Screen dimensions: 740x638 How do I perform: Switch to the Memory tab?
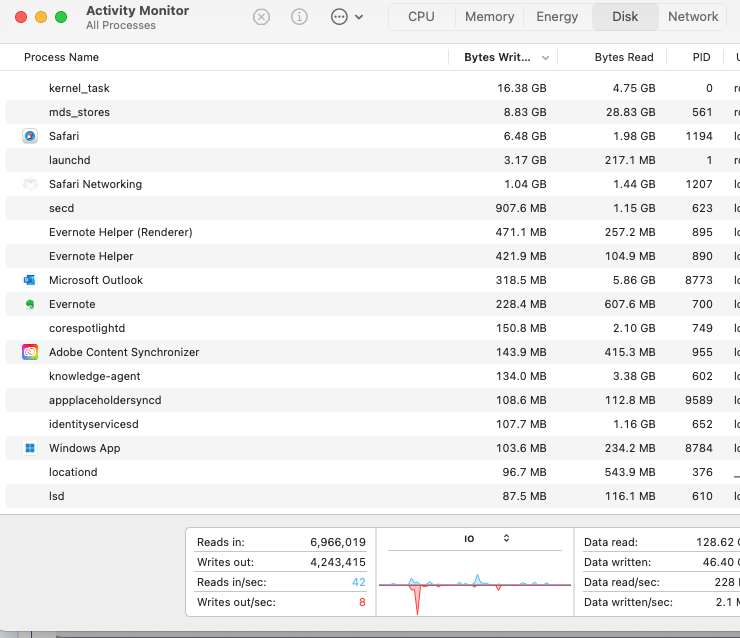(x=489, y=17)
